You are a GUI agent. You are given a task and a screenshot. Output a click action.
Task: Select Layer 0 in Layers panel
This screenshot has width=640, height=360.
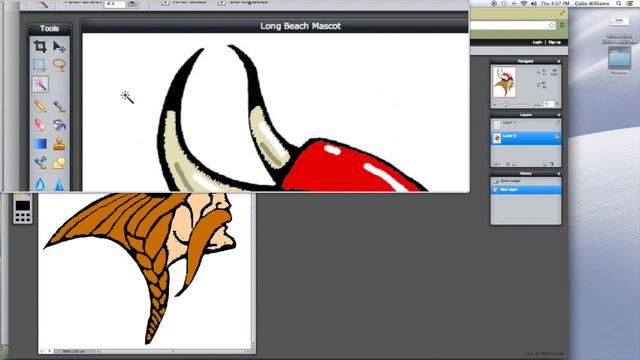tap(526, 138)
